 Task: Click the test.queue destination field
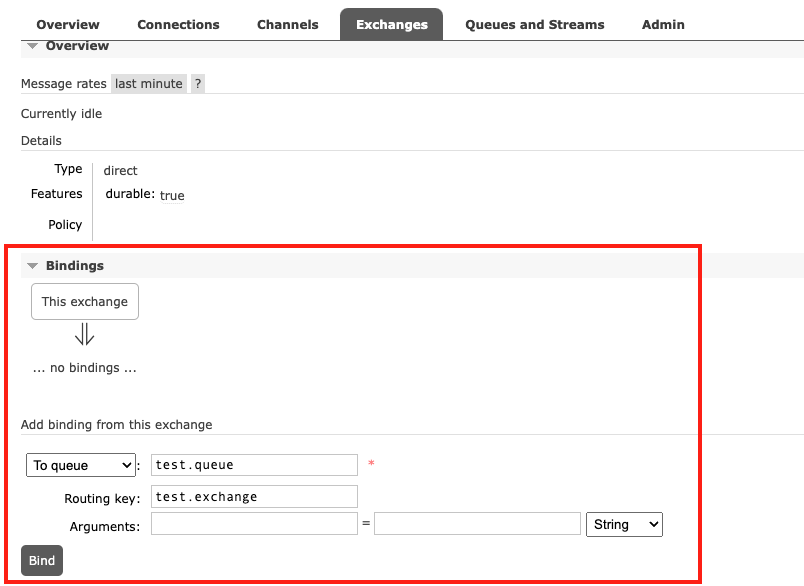[x=252, y=465]
